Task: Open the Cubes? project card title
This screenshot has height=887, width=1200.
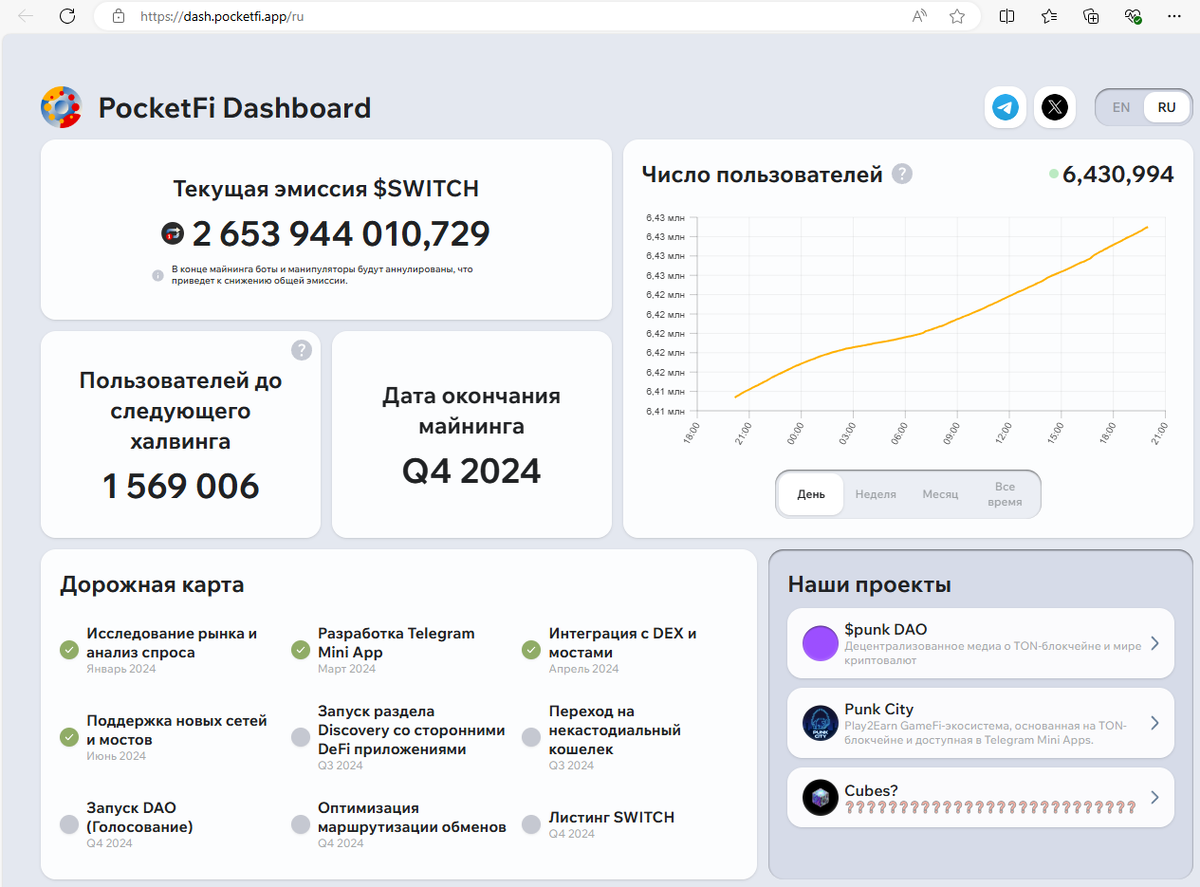Action: click(x=871, y=790)
